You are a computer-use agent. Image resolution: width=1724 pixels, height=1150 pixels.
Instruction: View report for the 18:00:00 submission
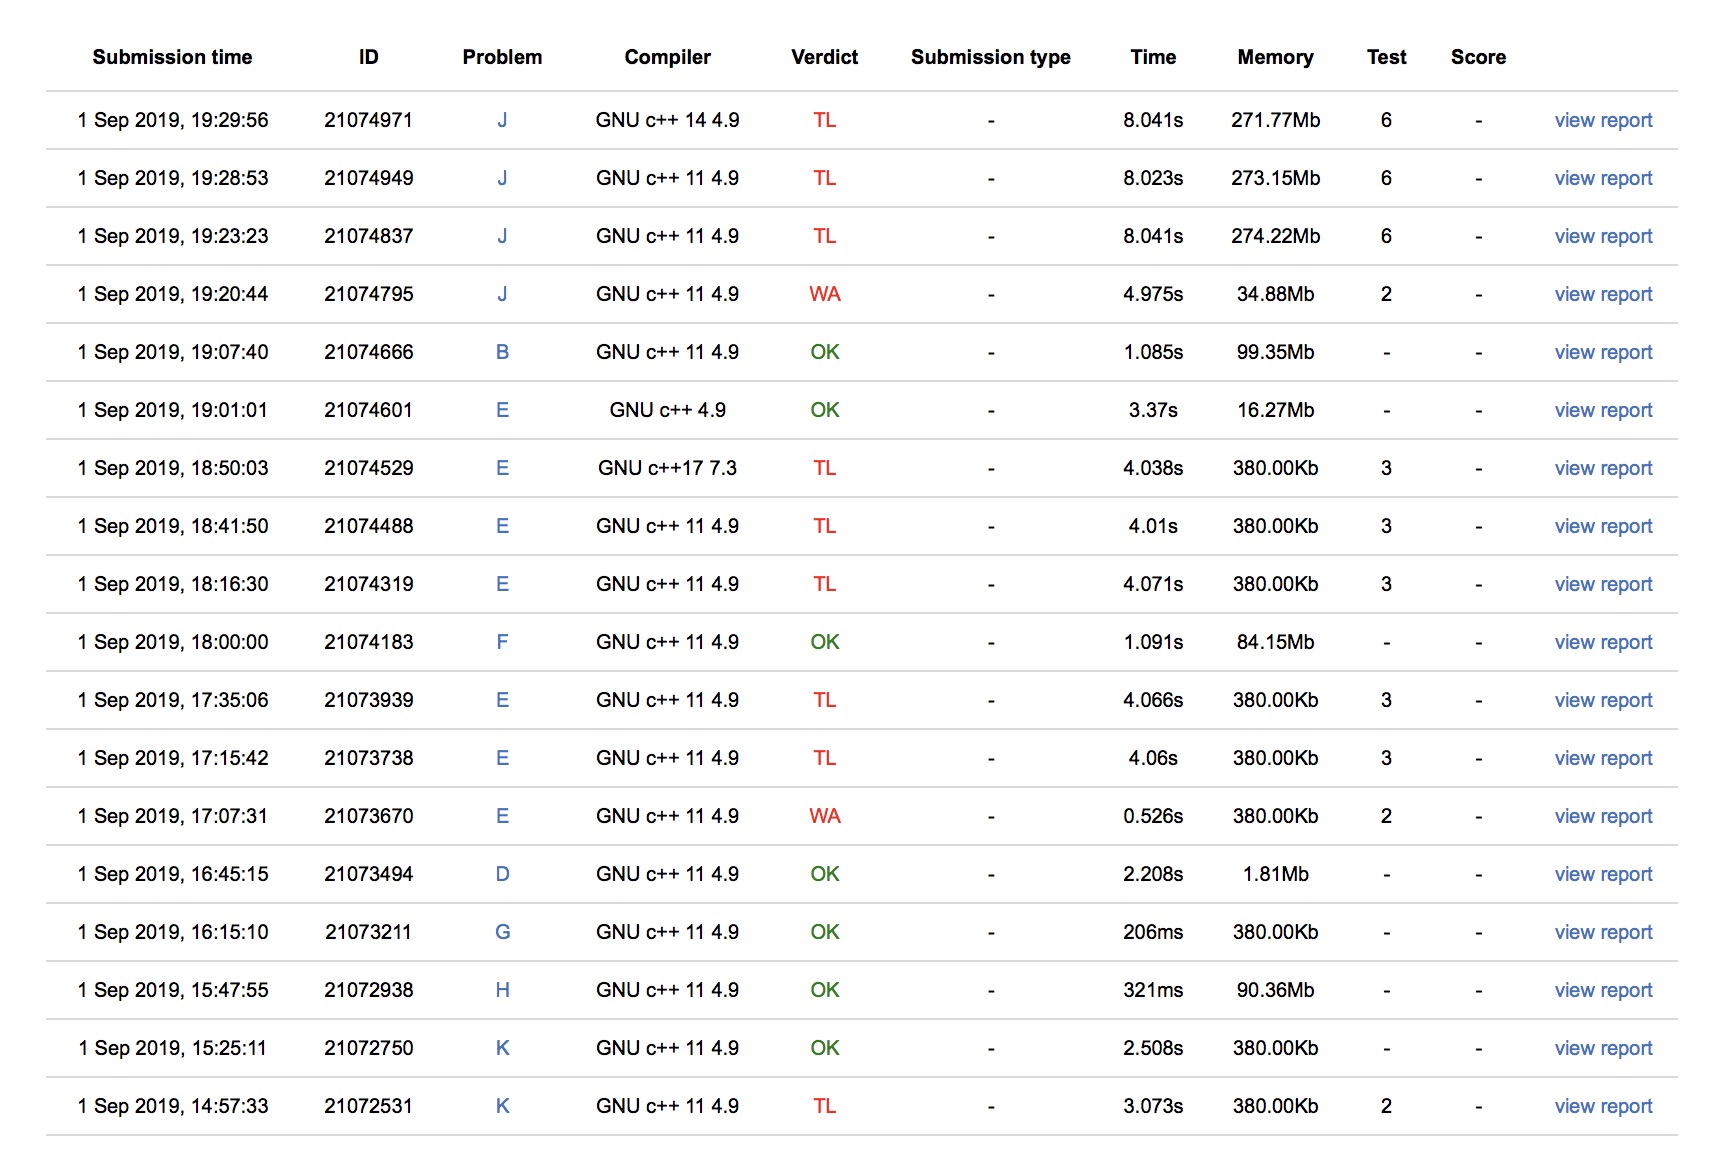coord(1602,642)
